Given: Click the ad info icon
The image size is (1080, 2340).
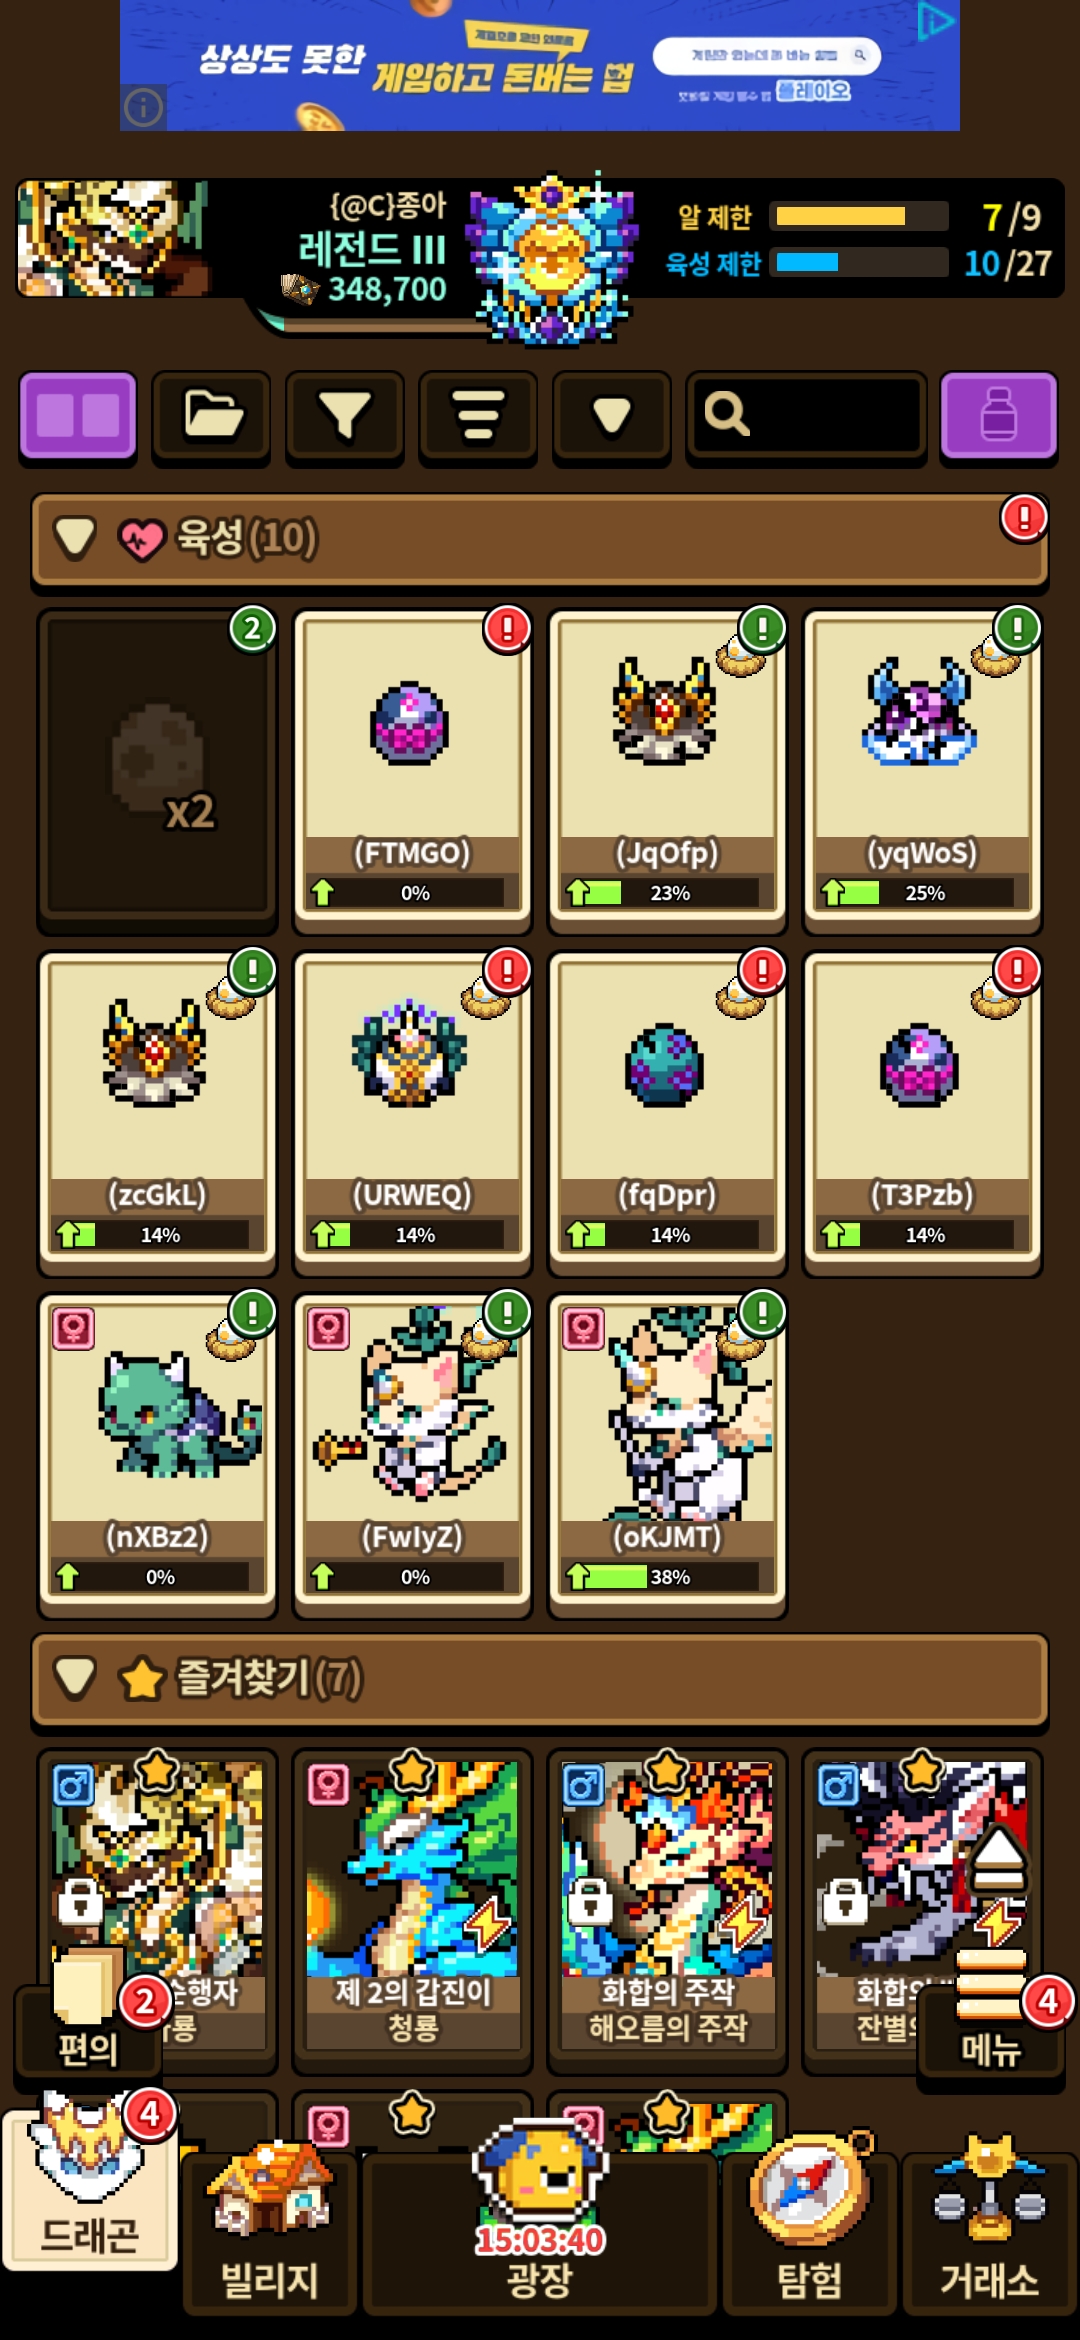Looking at the screenshot, I should coord(144,107).
